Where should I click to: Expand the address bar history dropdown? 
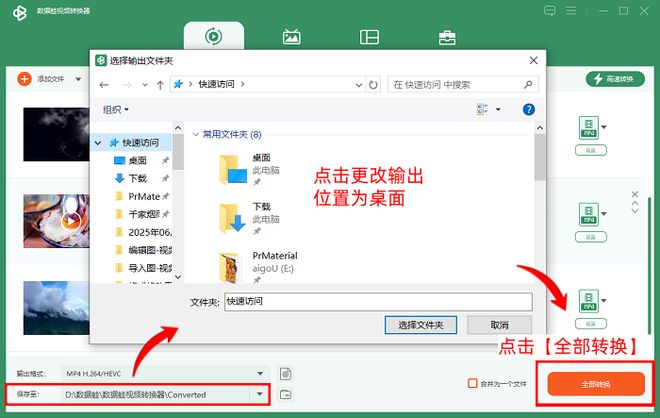[359, 85]
